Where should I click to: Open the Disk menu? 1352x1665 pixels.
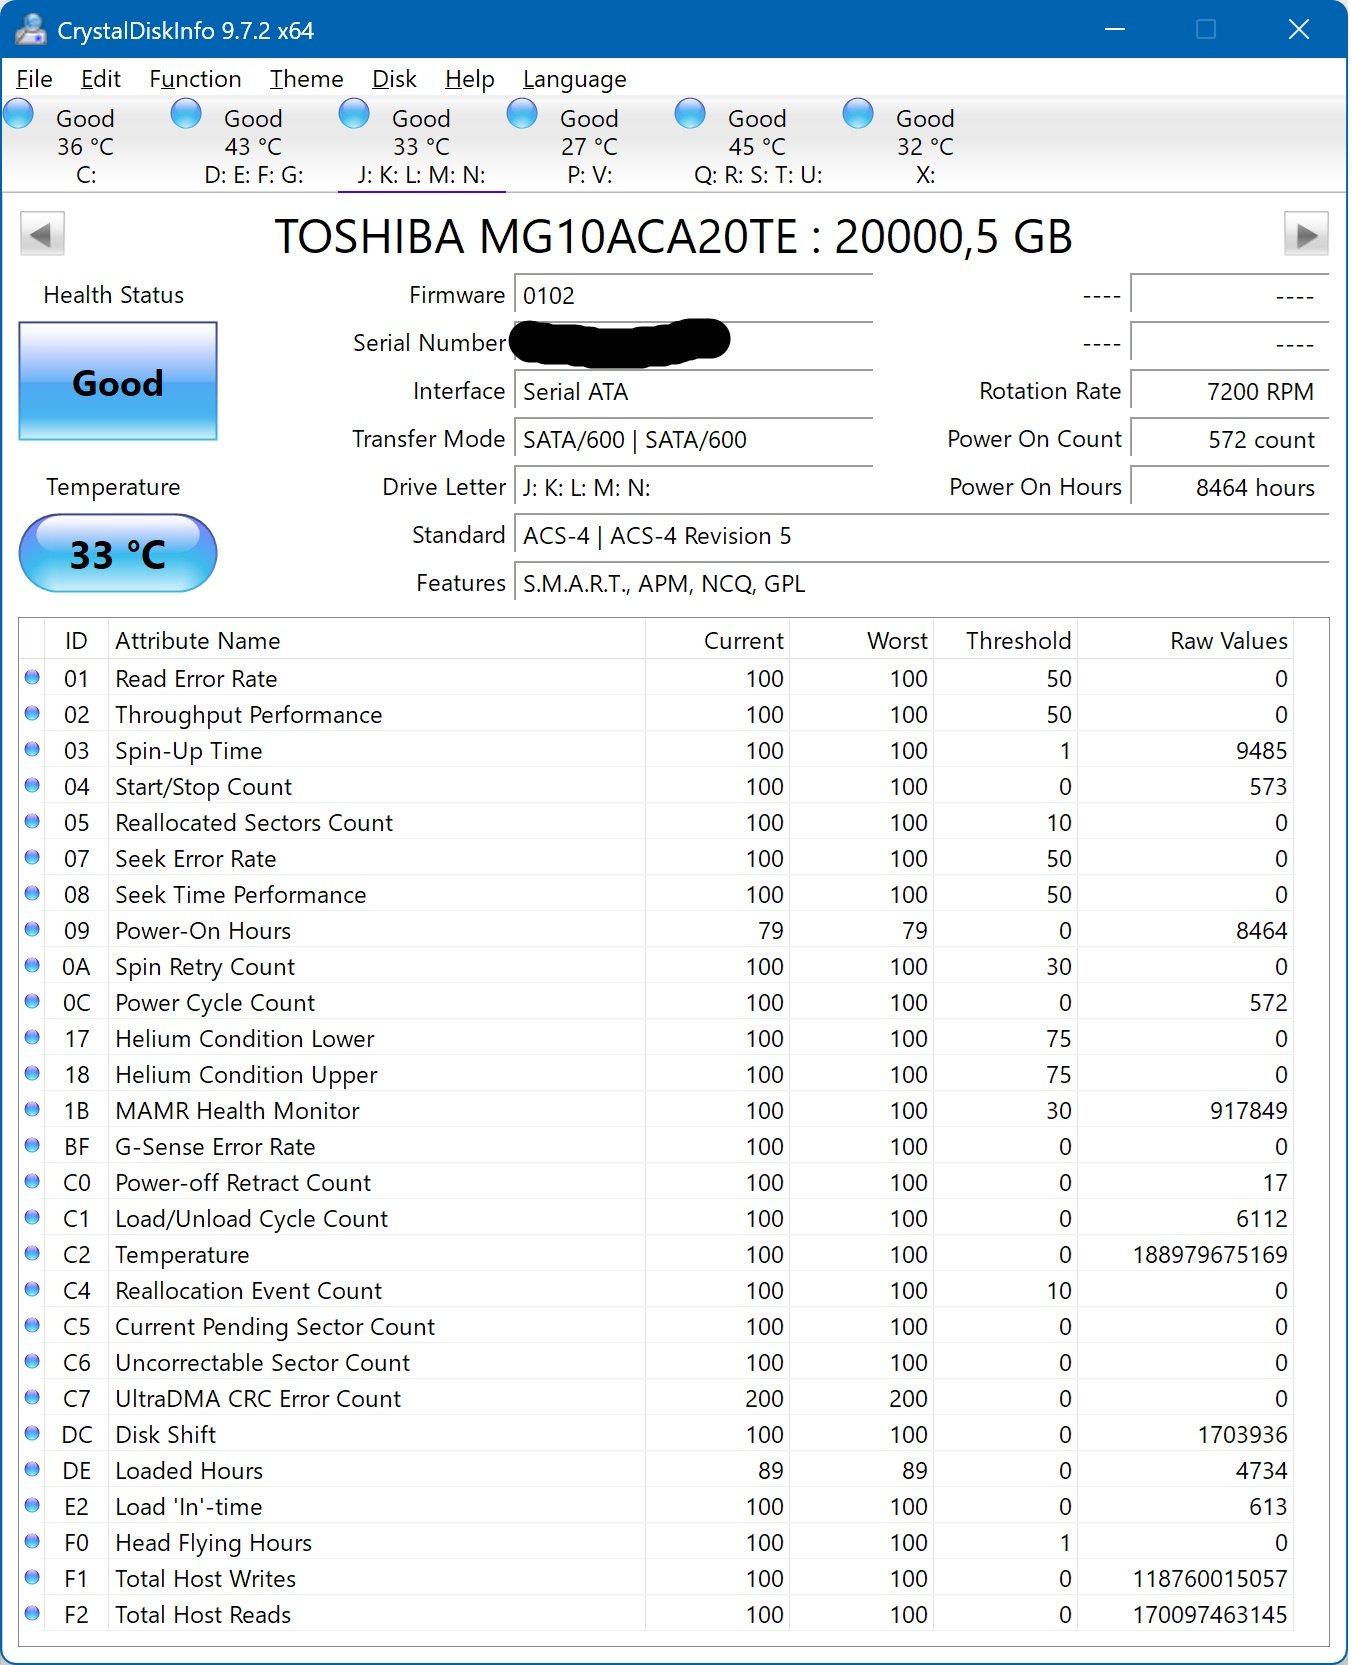394,79
